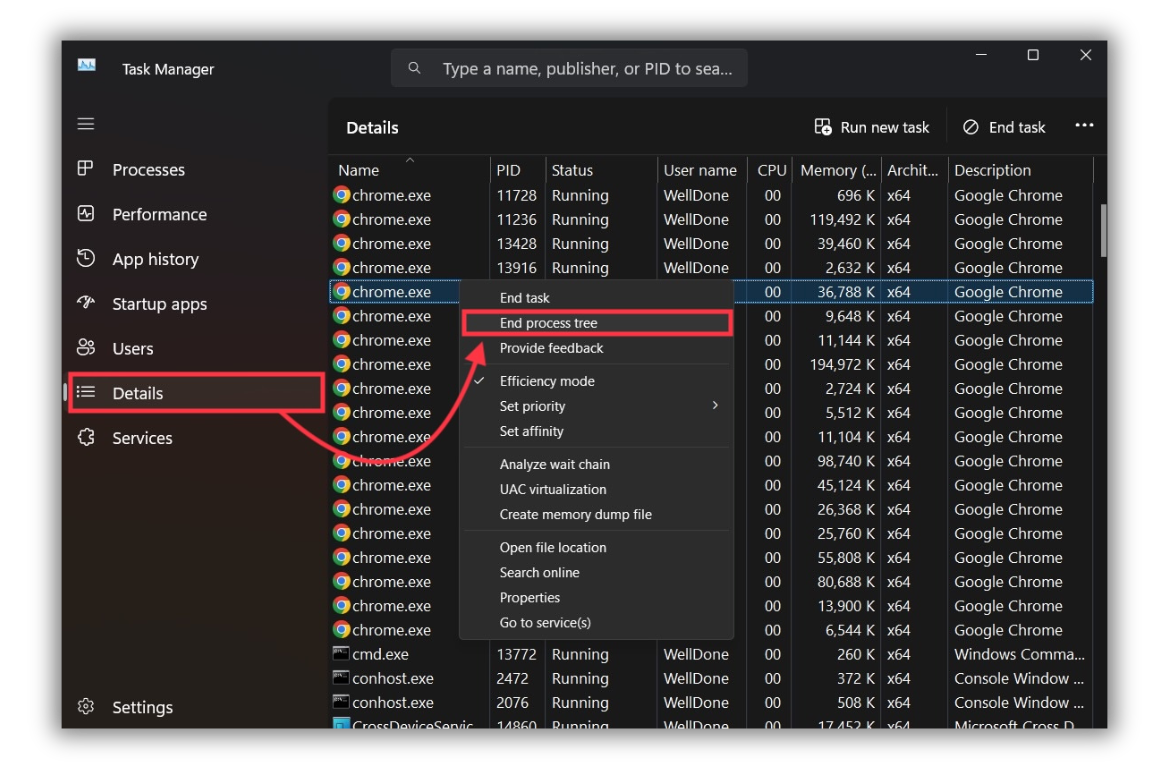1169x769 pixels.
Task: Click Windows Comma... description cell
Action: pos(1019,654)
